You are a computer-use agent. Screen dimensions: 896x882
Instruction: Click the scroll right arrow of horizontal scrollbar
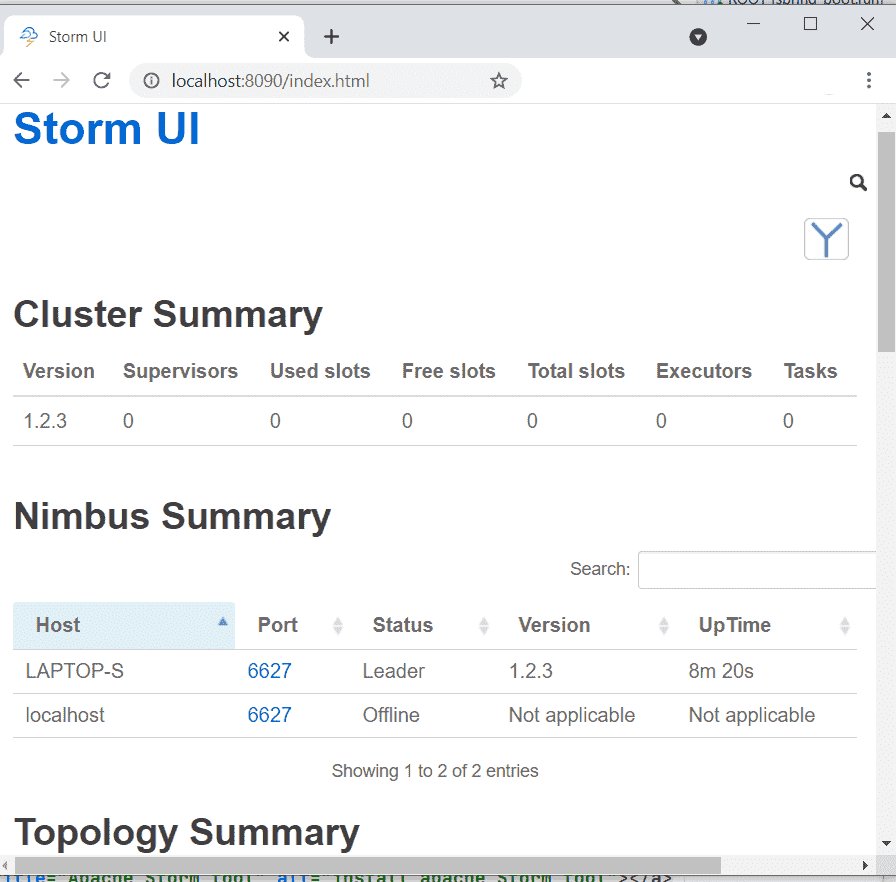pyautogui.click(x=865, y=865)
